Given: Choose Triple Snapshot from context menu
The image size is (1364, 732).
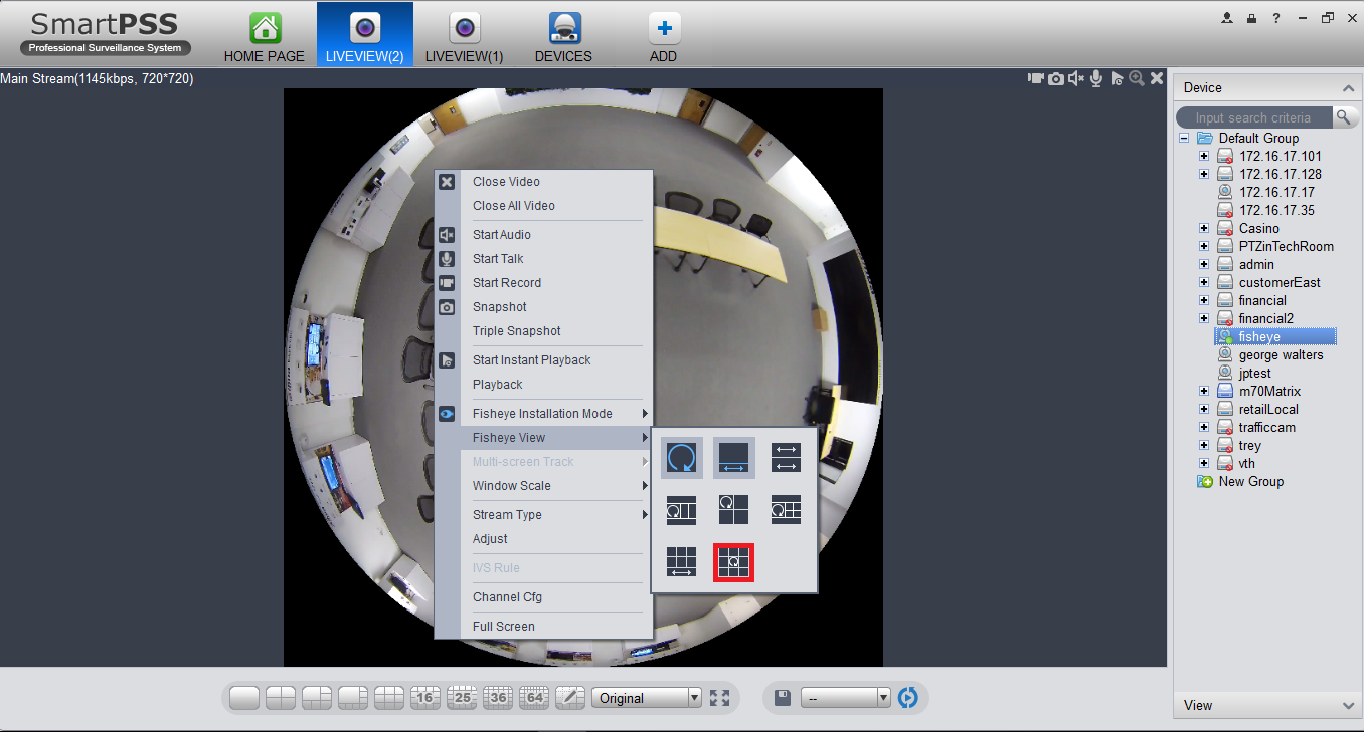Looking at the screenshot, I should pyautogui.click(x=516, y=331).
